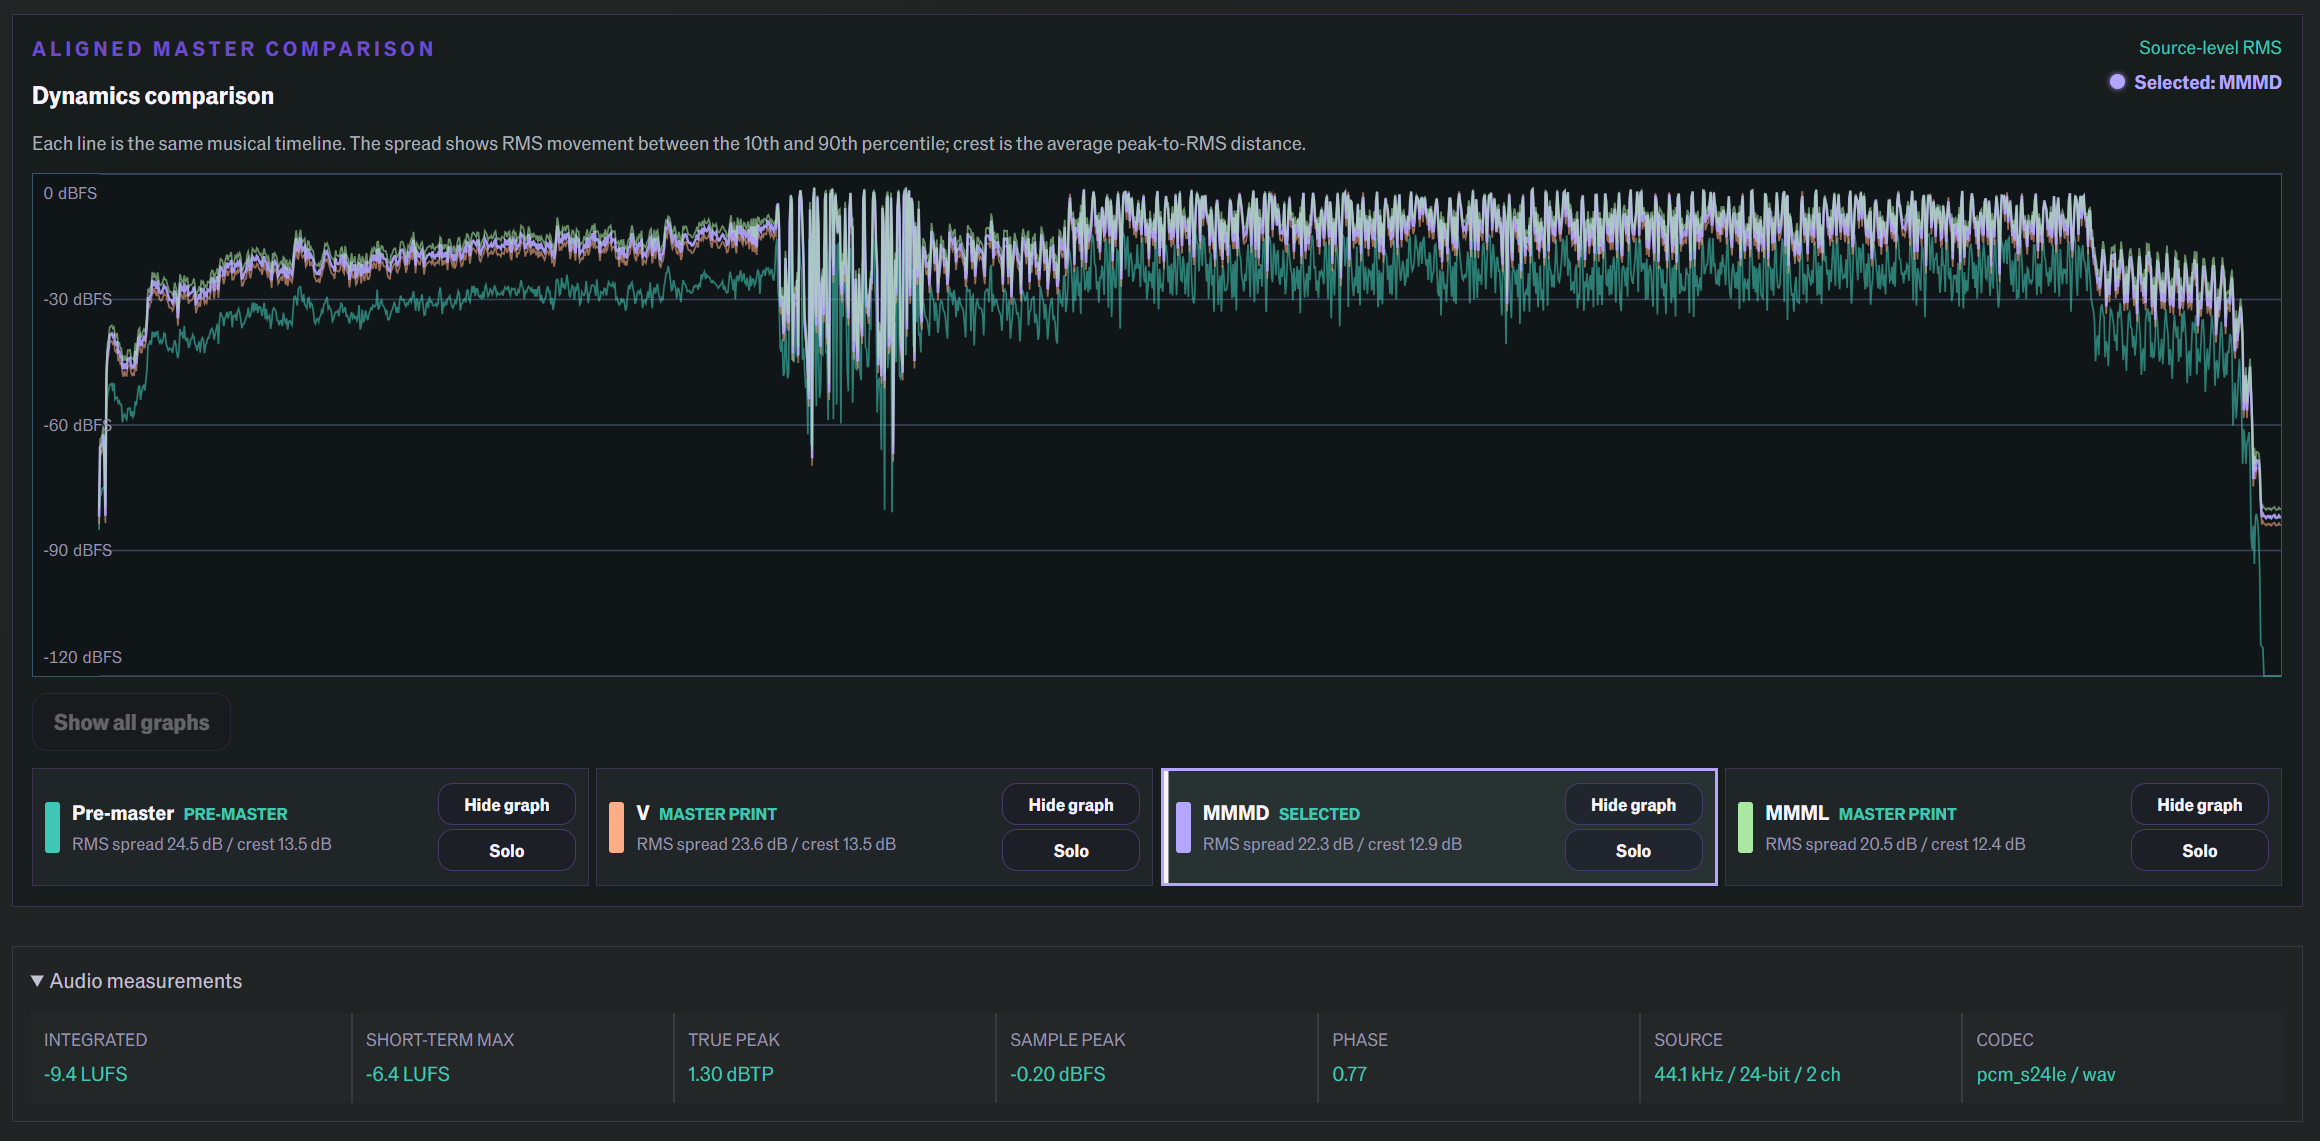Click the -120 dBFS axis label
The image size is (2320, 1141).
click(82, 657)
